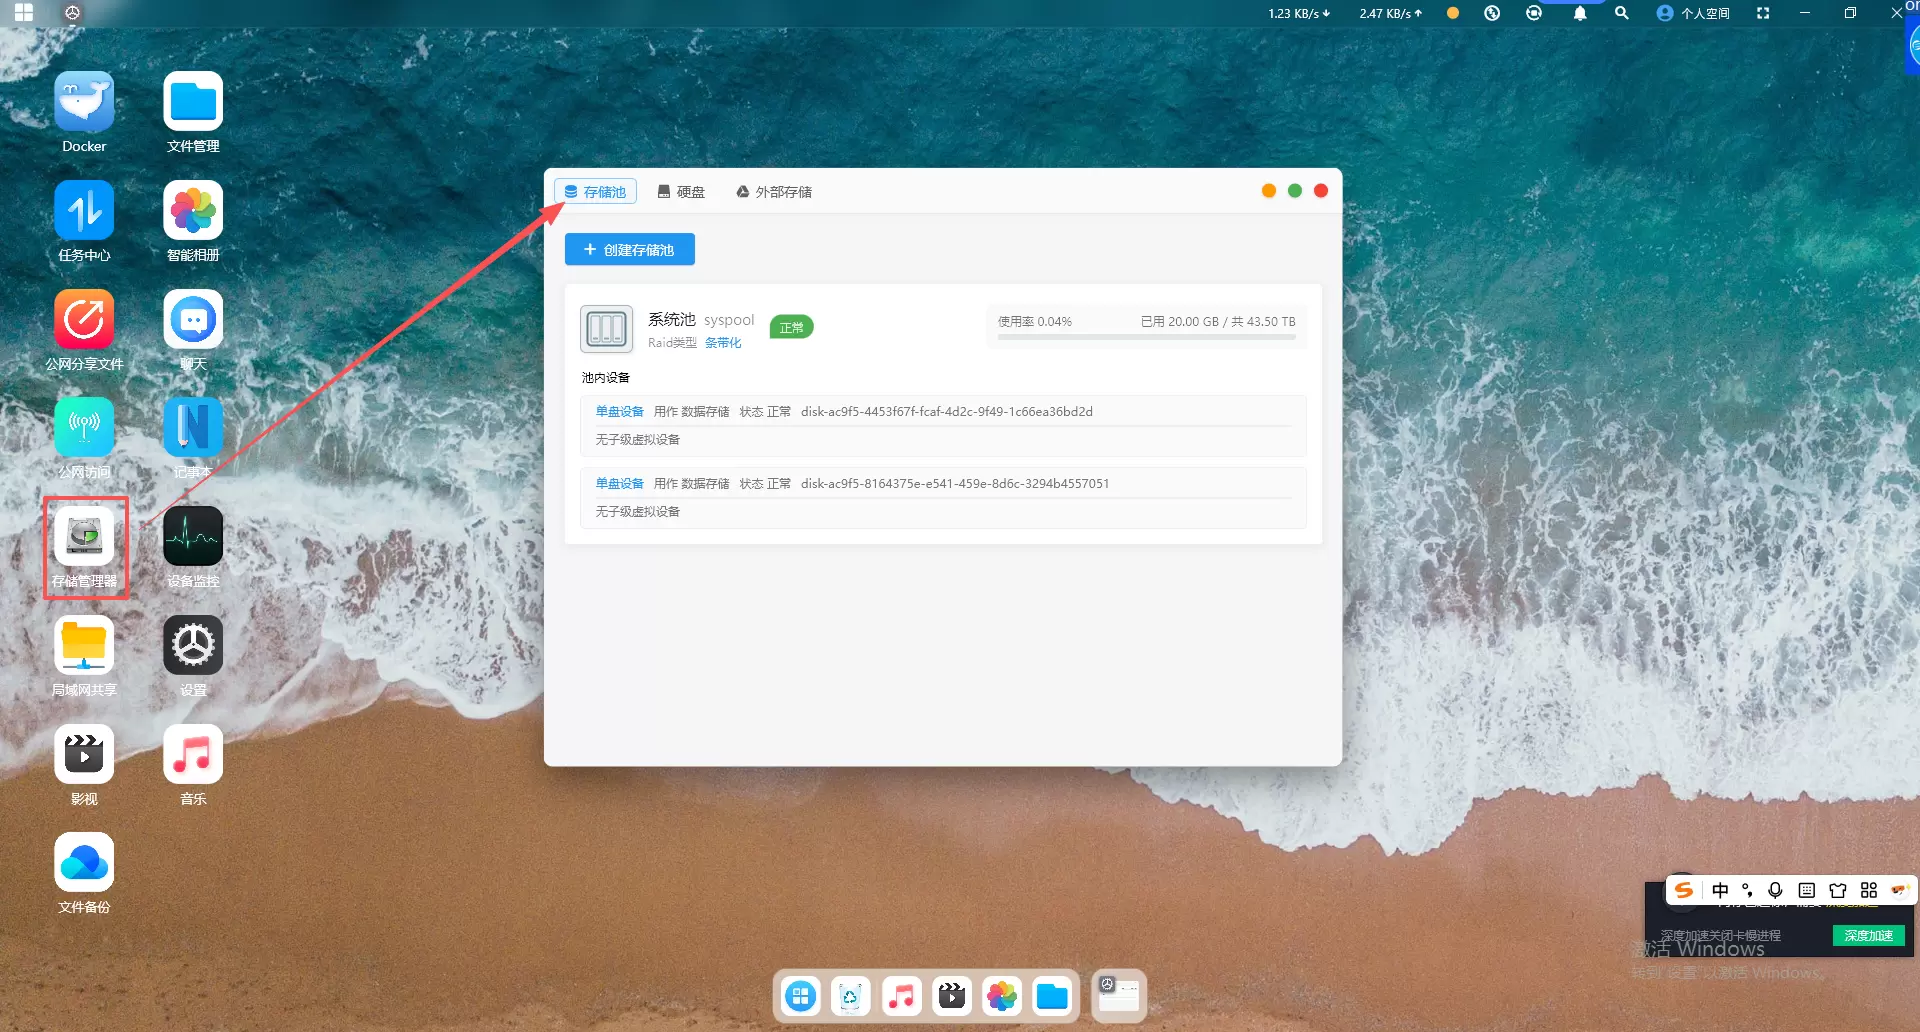Open the notification bell in top bar
1920x1032 pixels.
[x=1579, y=13]
